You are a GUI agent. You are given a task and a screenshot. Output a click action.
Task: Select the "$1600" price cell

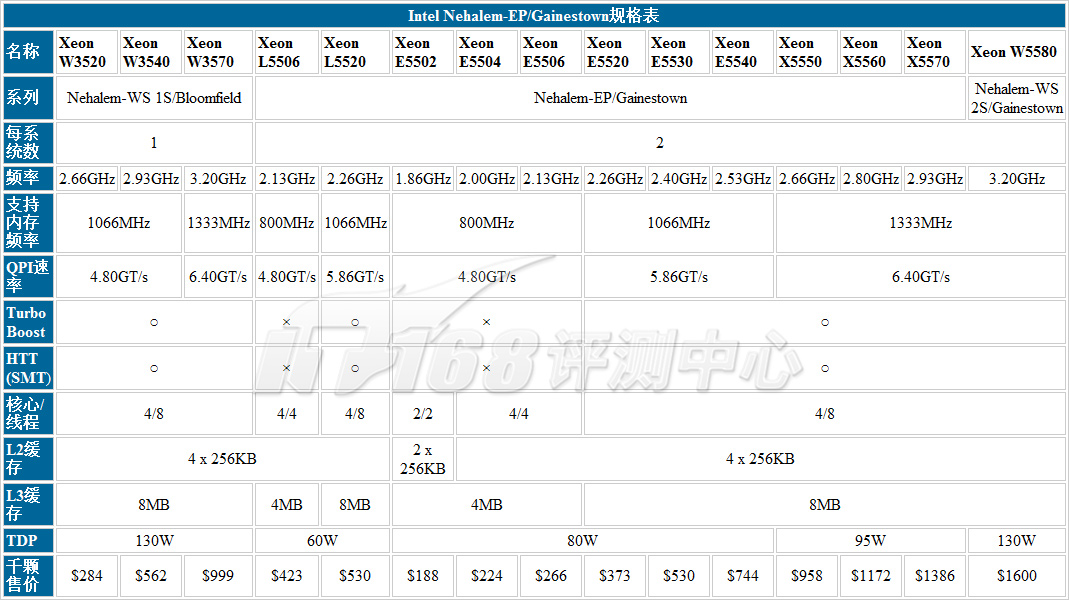(1017, 576)
